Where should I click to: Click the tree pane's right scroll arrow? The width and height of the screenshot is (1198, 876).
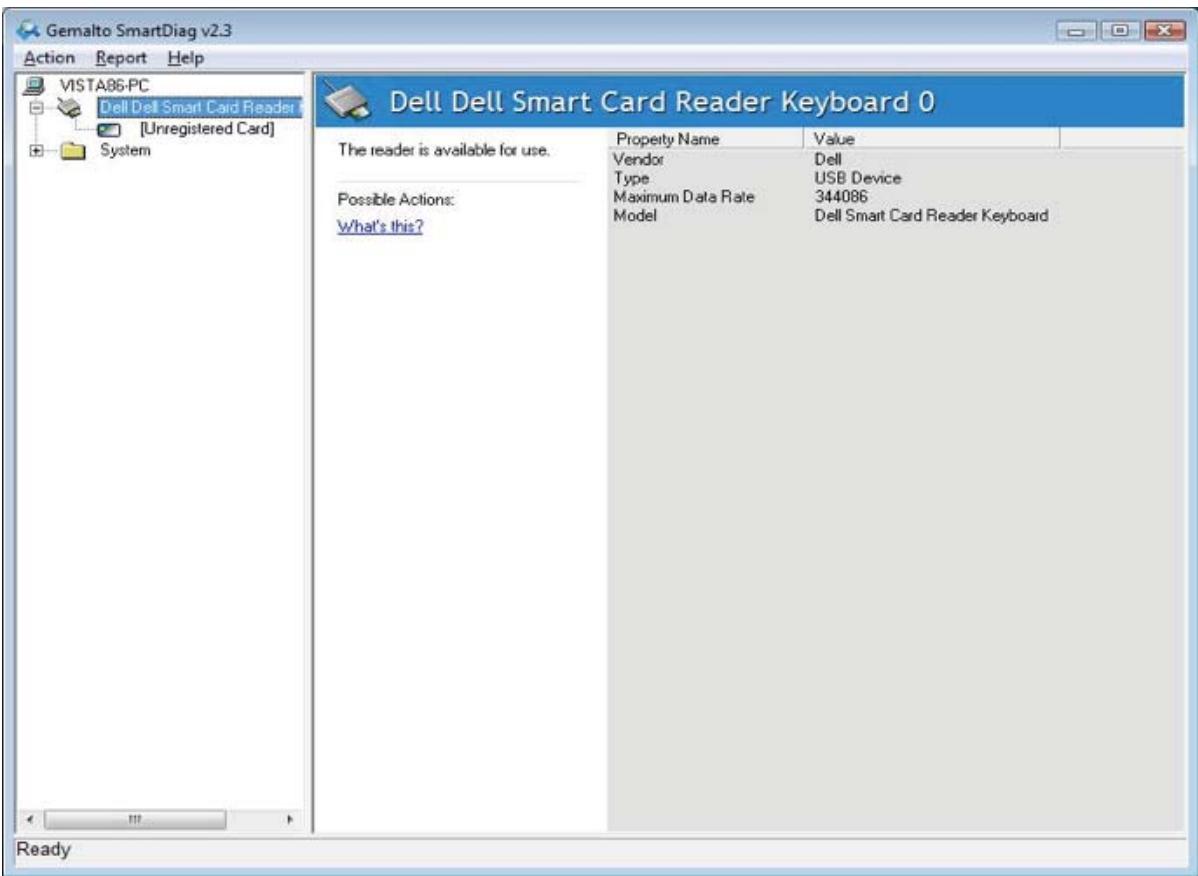point(290,819)
